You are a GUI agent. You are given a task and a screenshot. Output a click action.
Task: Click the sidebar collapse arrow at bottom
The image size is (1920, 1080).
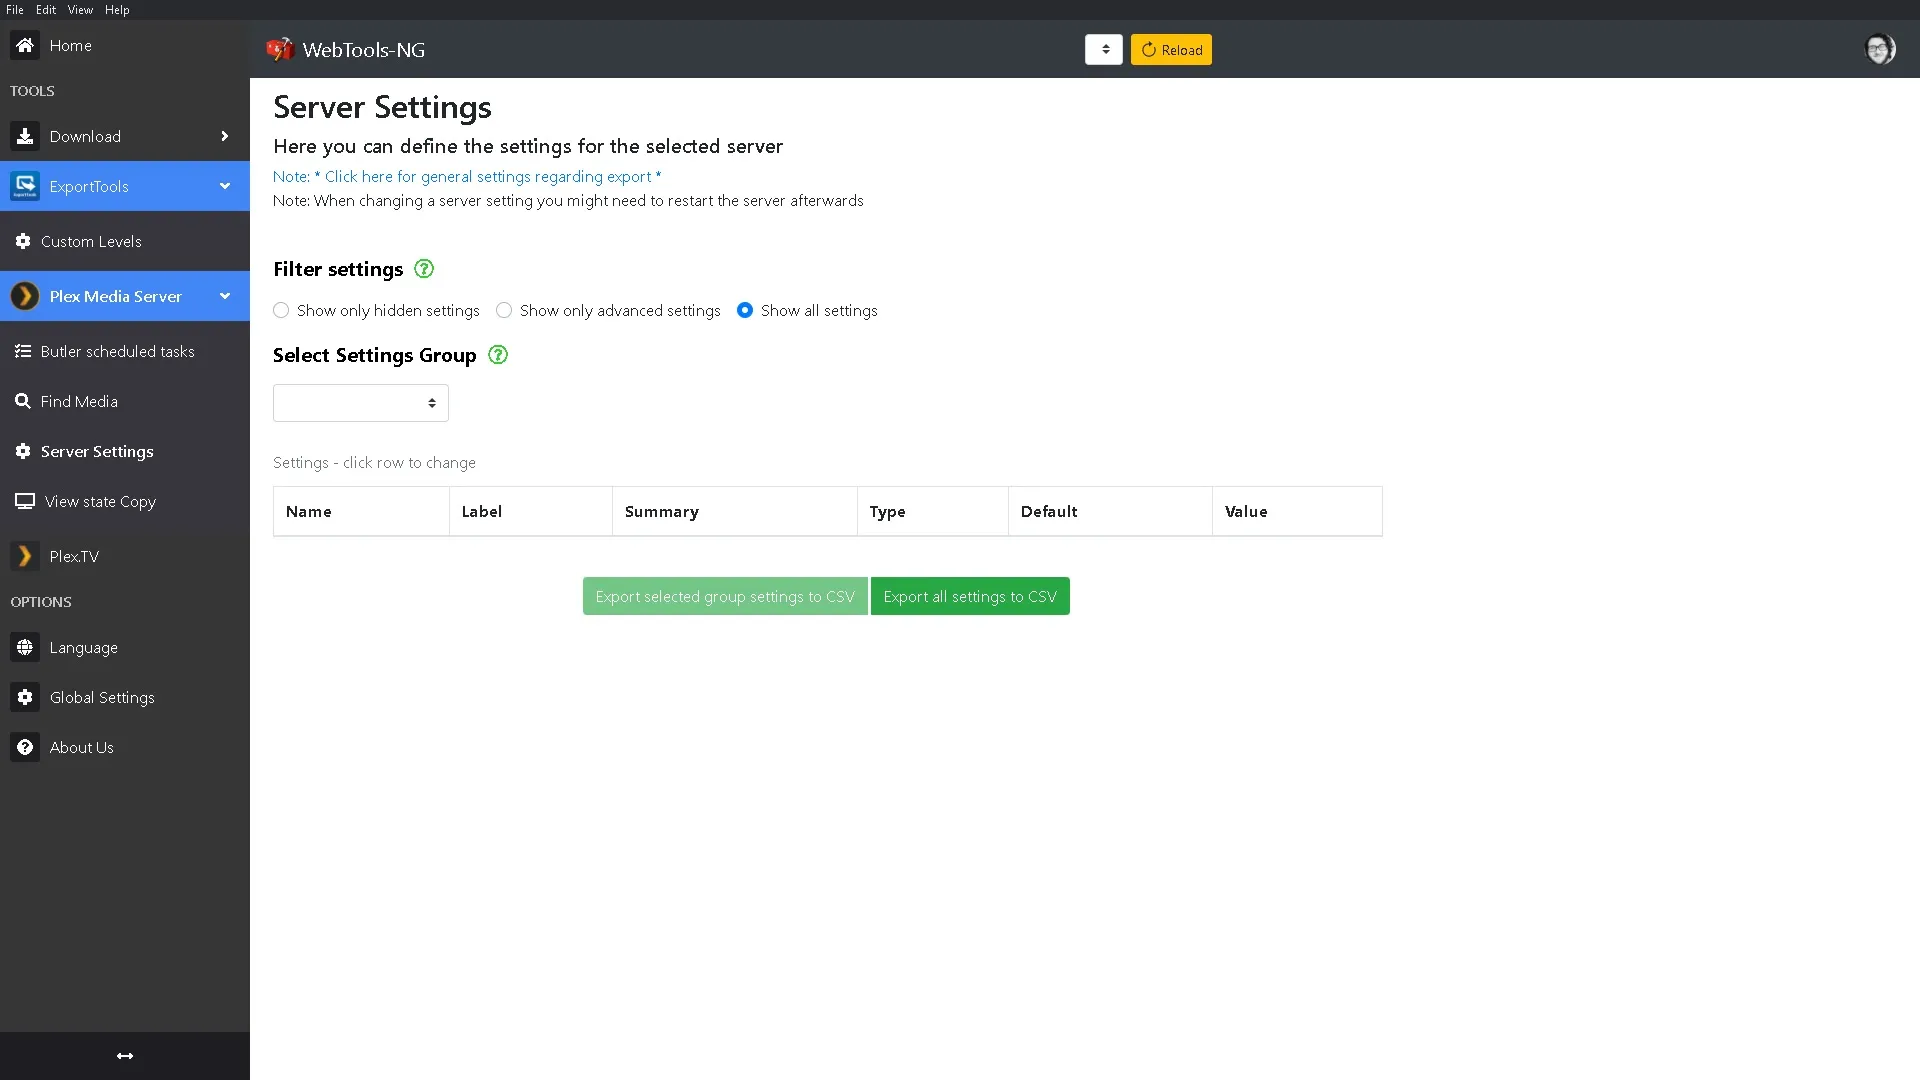pos(124,1055)
